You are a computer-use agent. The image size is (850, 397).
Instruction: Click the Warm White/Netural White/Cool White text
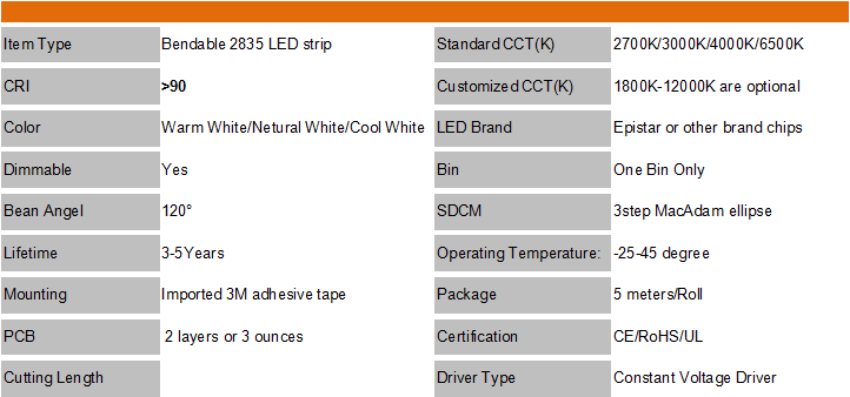click(293, 128)
